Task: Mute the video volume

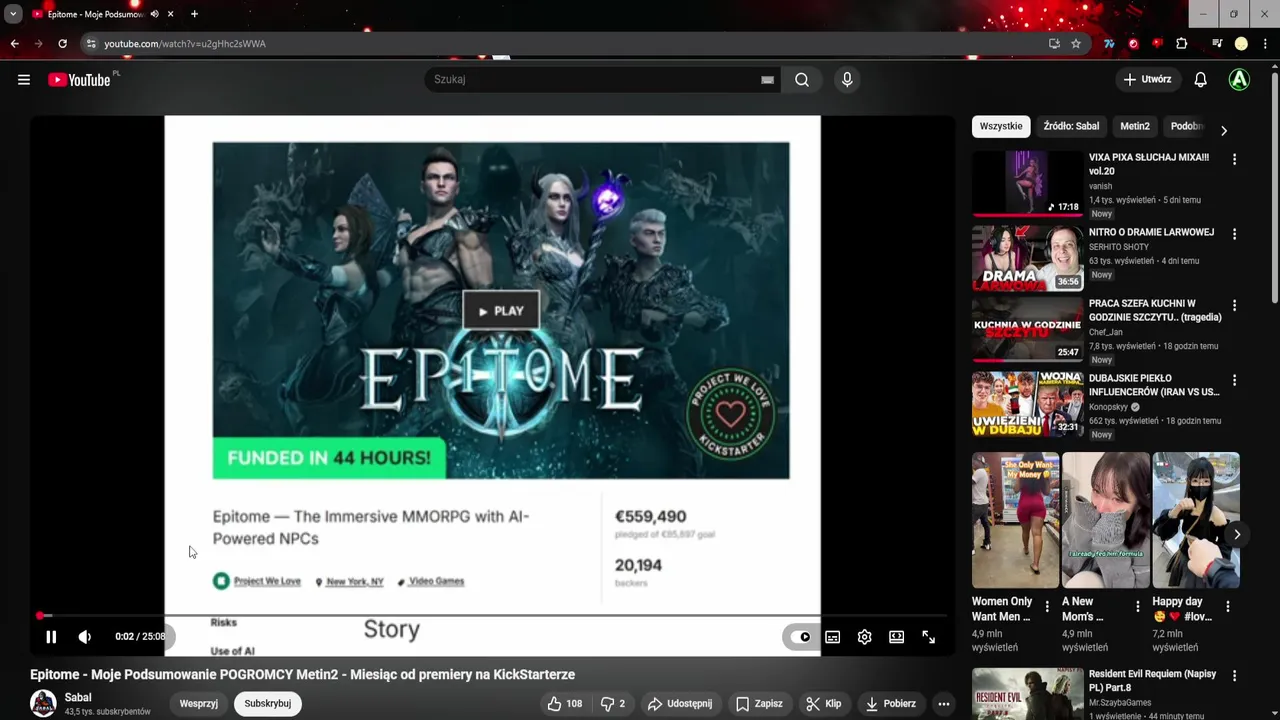Action: coord(85,636)
